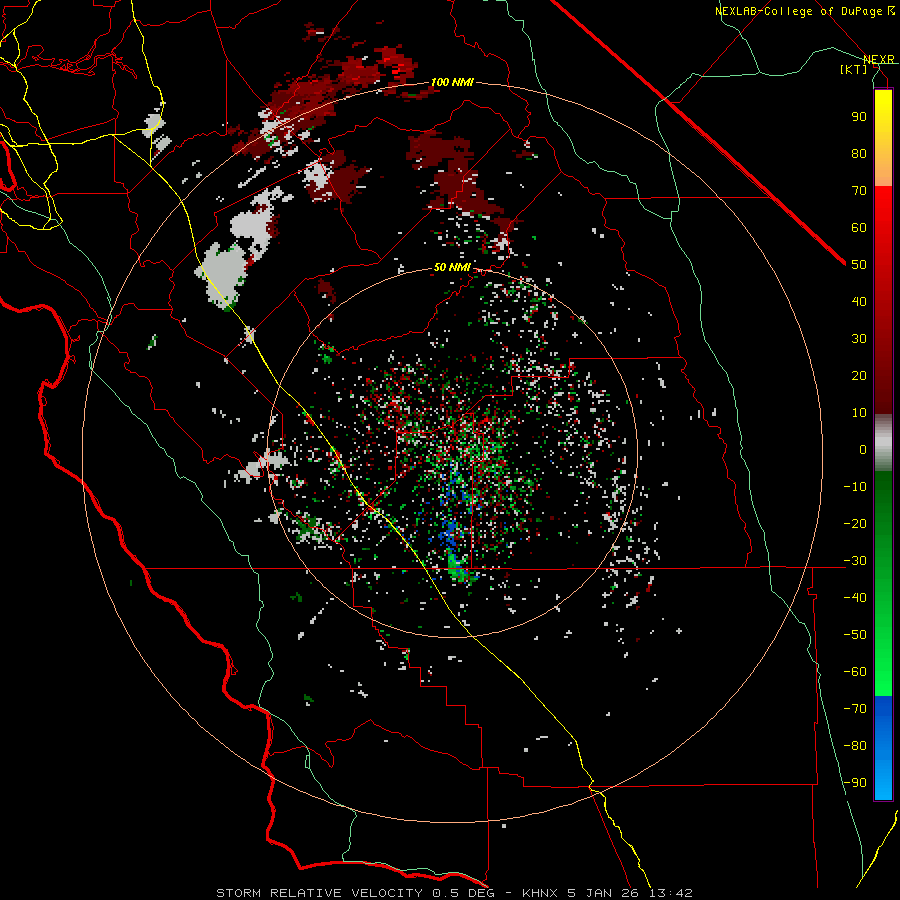Screen dimensions: 900x900
Task: Click the KHNX station identifier in the caption
Action: pos(540,893)
